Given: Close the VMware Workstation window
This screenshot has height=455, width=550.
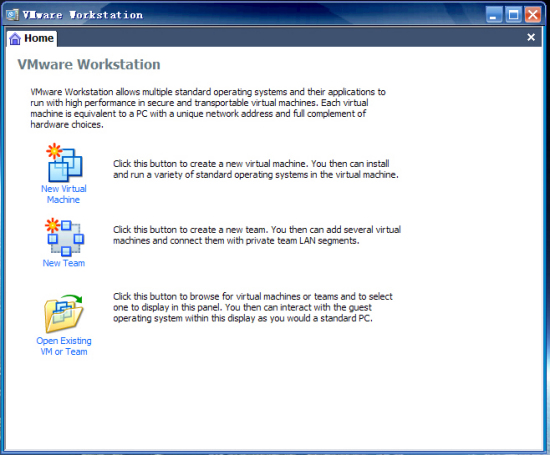Looking at the screenshot, I should pyautogui.click(x=533, y=15).
